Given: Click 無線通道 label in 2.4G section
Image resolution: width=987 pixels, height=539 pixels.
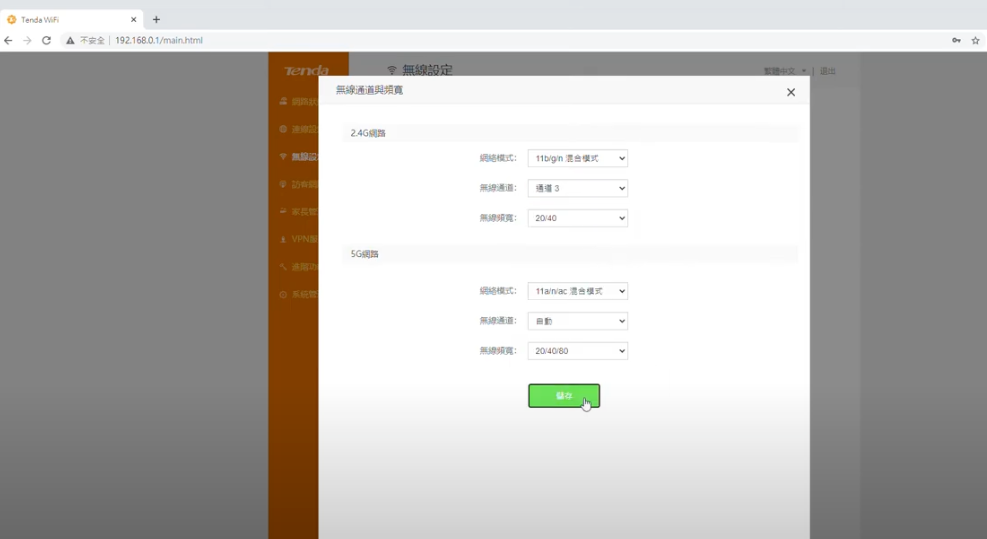Looking at the screenshot, I should coord(498,188).
